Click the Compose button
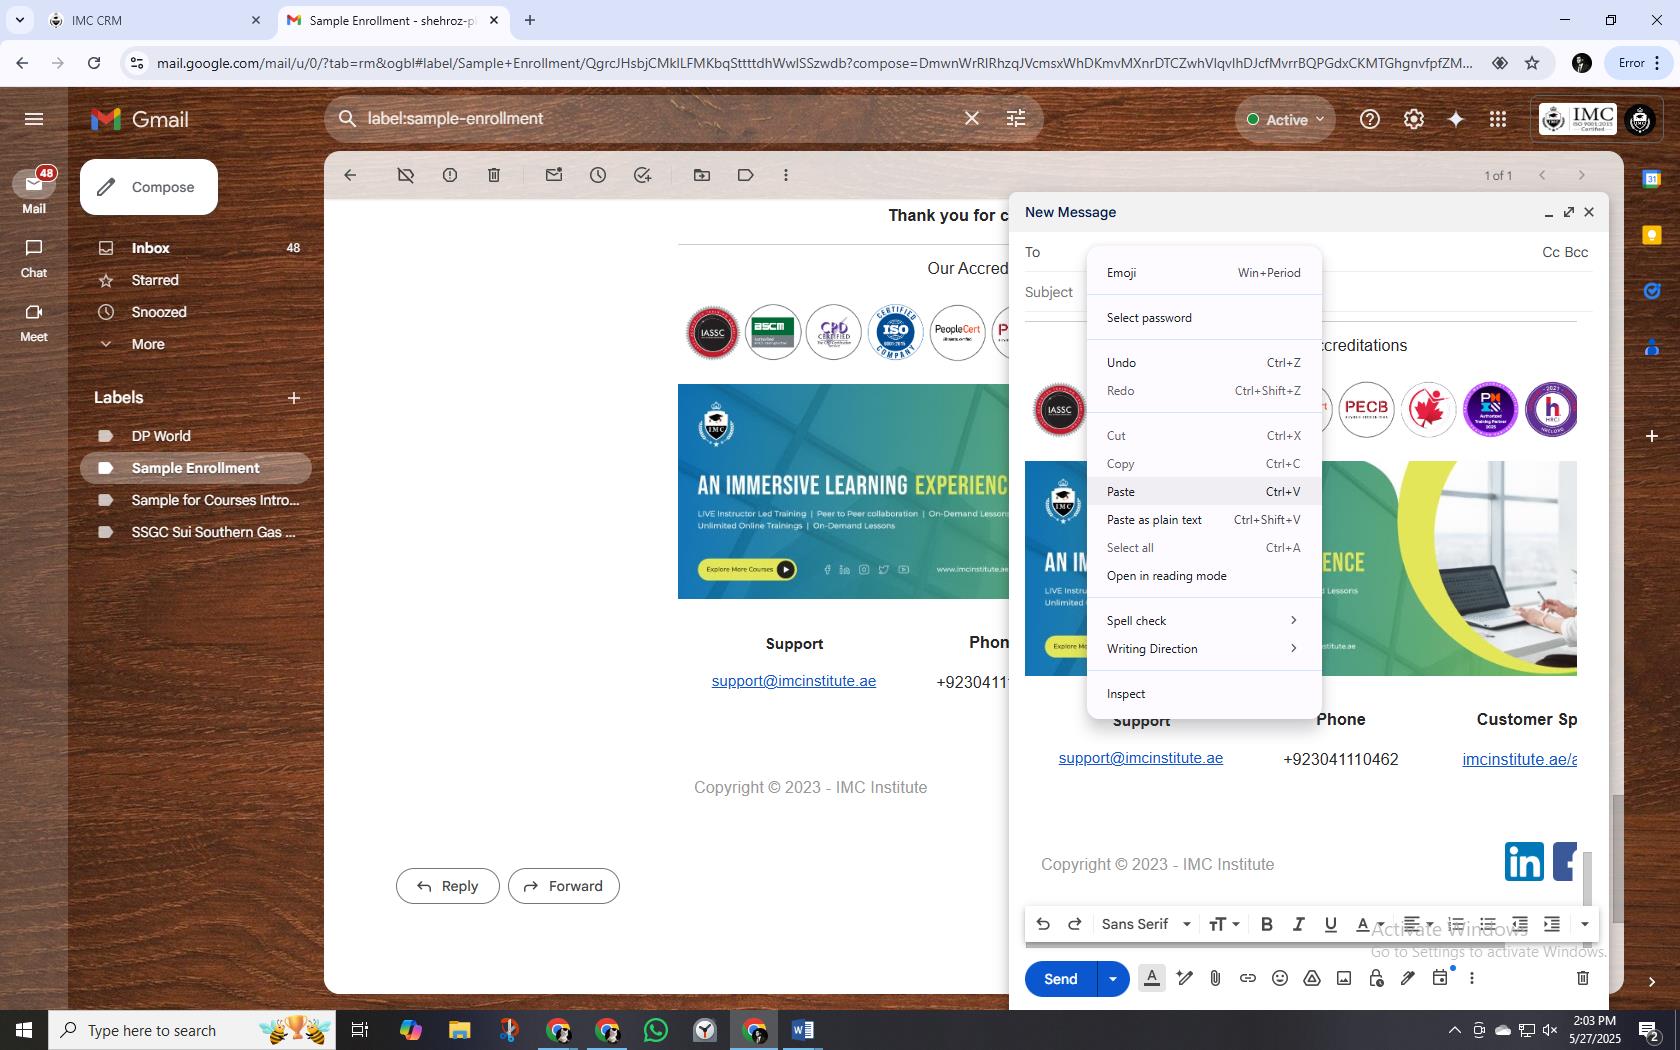This screenshot has height=1050, width=1680. pyautogui.click(x=149, y=187)
